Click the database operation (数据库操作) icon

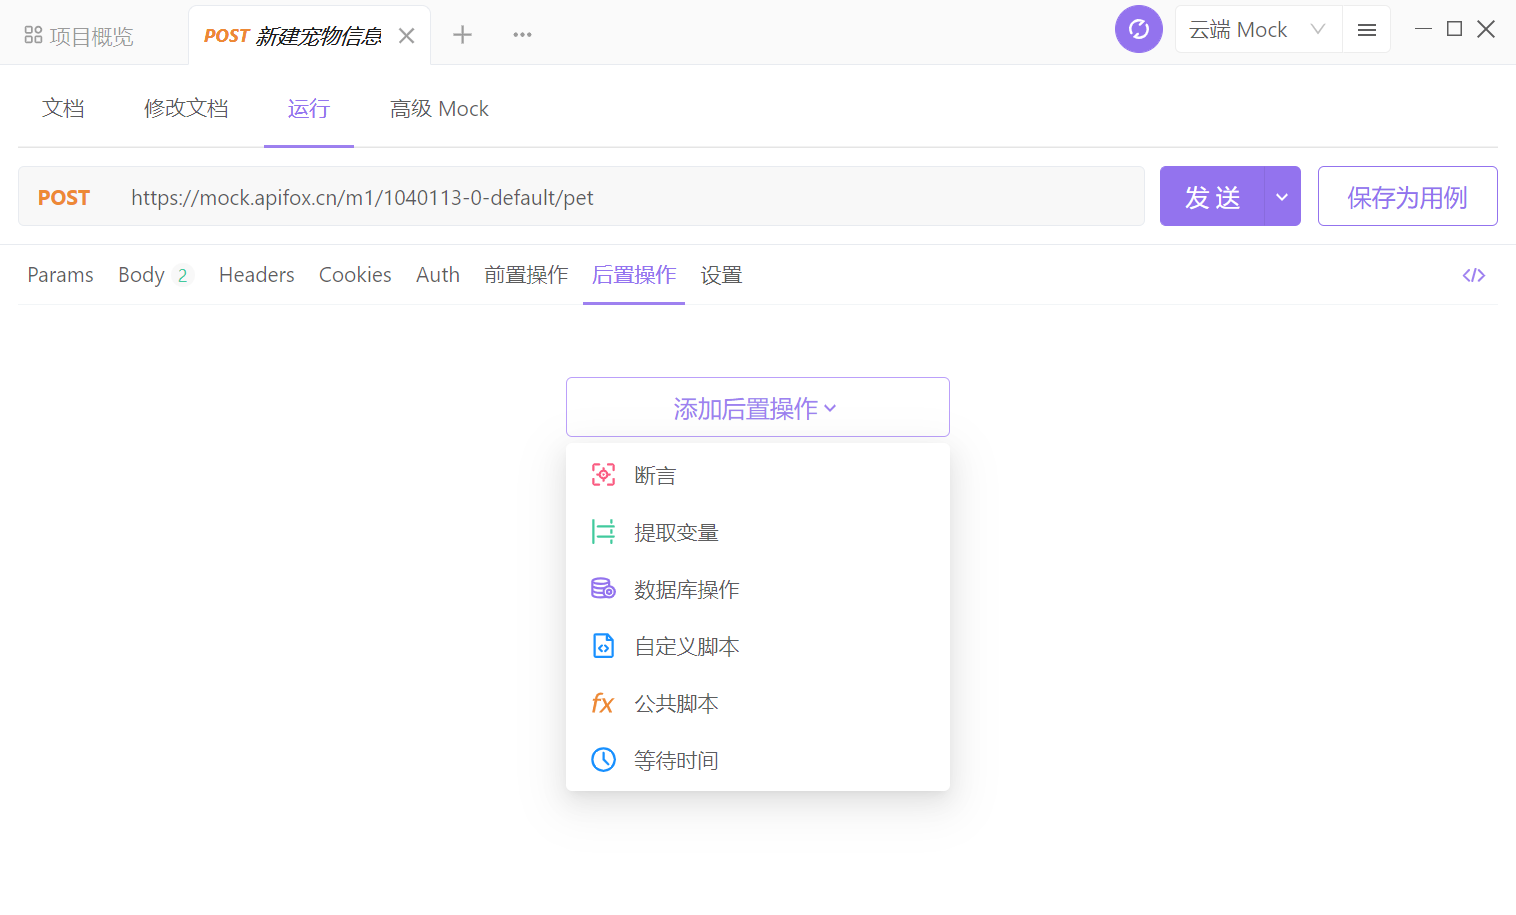[x=603, y=589]
